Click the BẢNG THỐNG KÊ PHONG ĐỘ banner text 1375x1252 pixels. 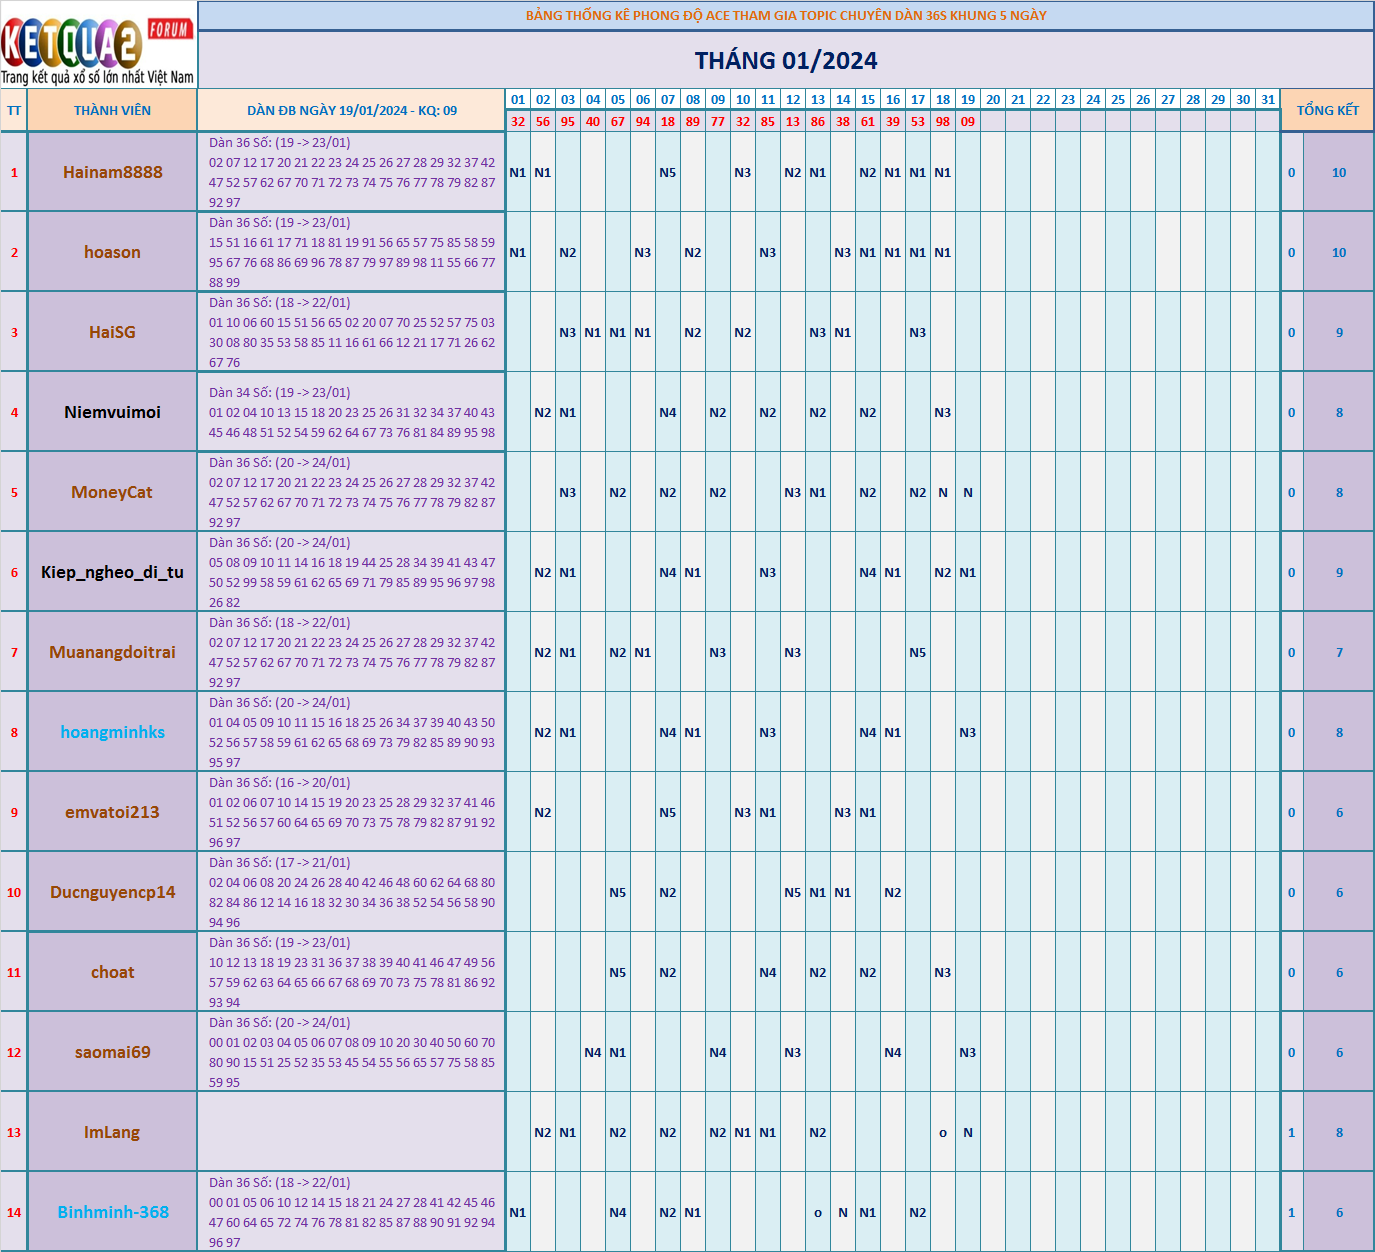pyautogui.click(x=786, y=15)
